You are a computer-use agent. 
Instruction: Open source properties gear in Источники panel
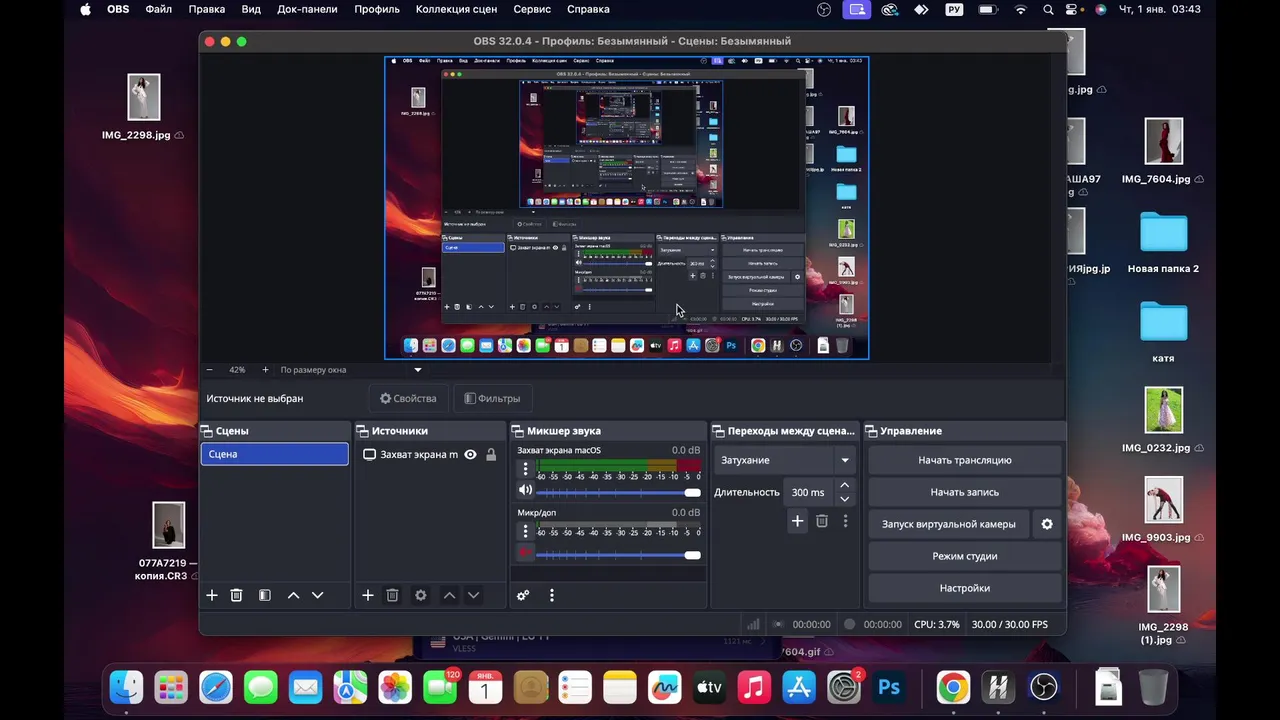click(x=421, y=595)
